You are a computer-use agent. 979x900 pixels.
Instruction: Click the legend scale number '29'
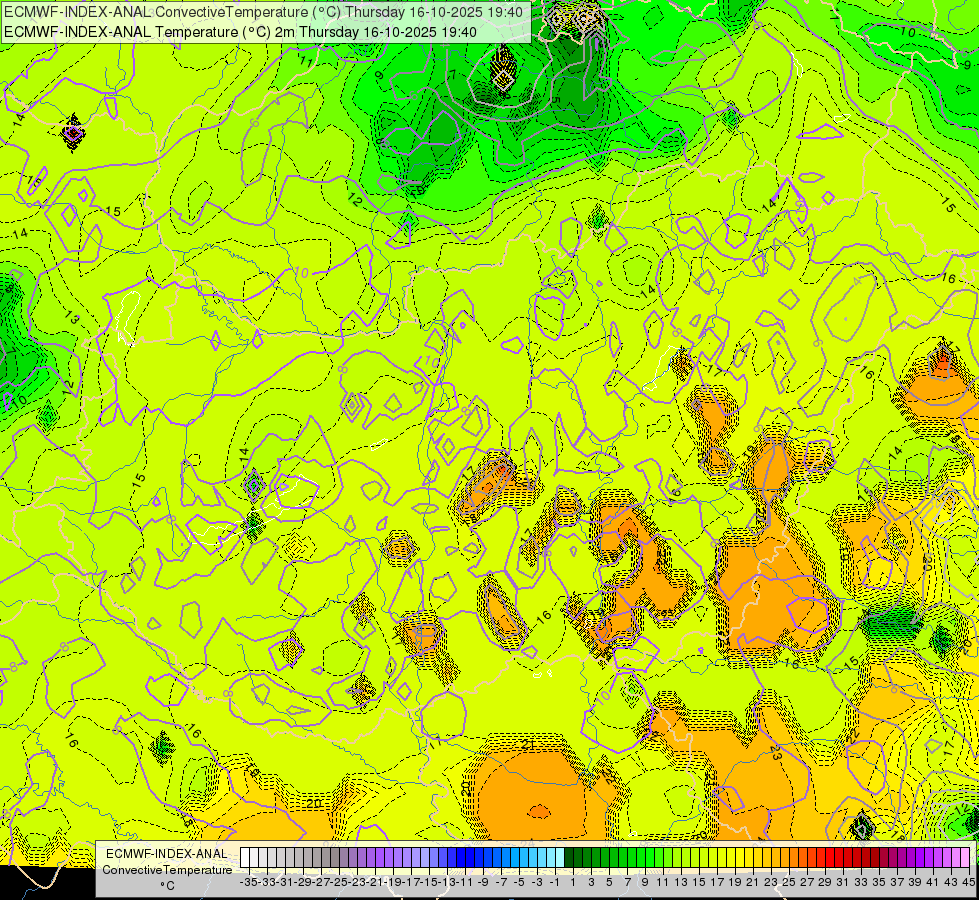[825, 882]
